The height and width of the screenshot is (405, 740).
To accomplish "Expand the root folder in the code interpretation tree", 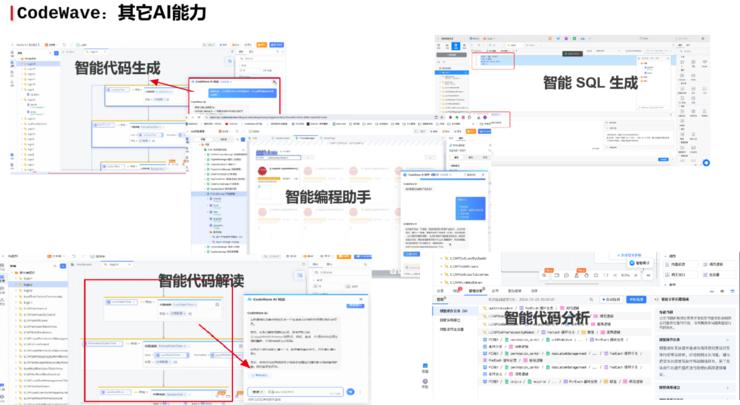I will click(13, 272).
